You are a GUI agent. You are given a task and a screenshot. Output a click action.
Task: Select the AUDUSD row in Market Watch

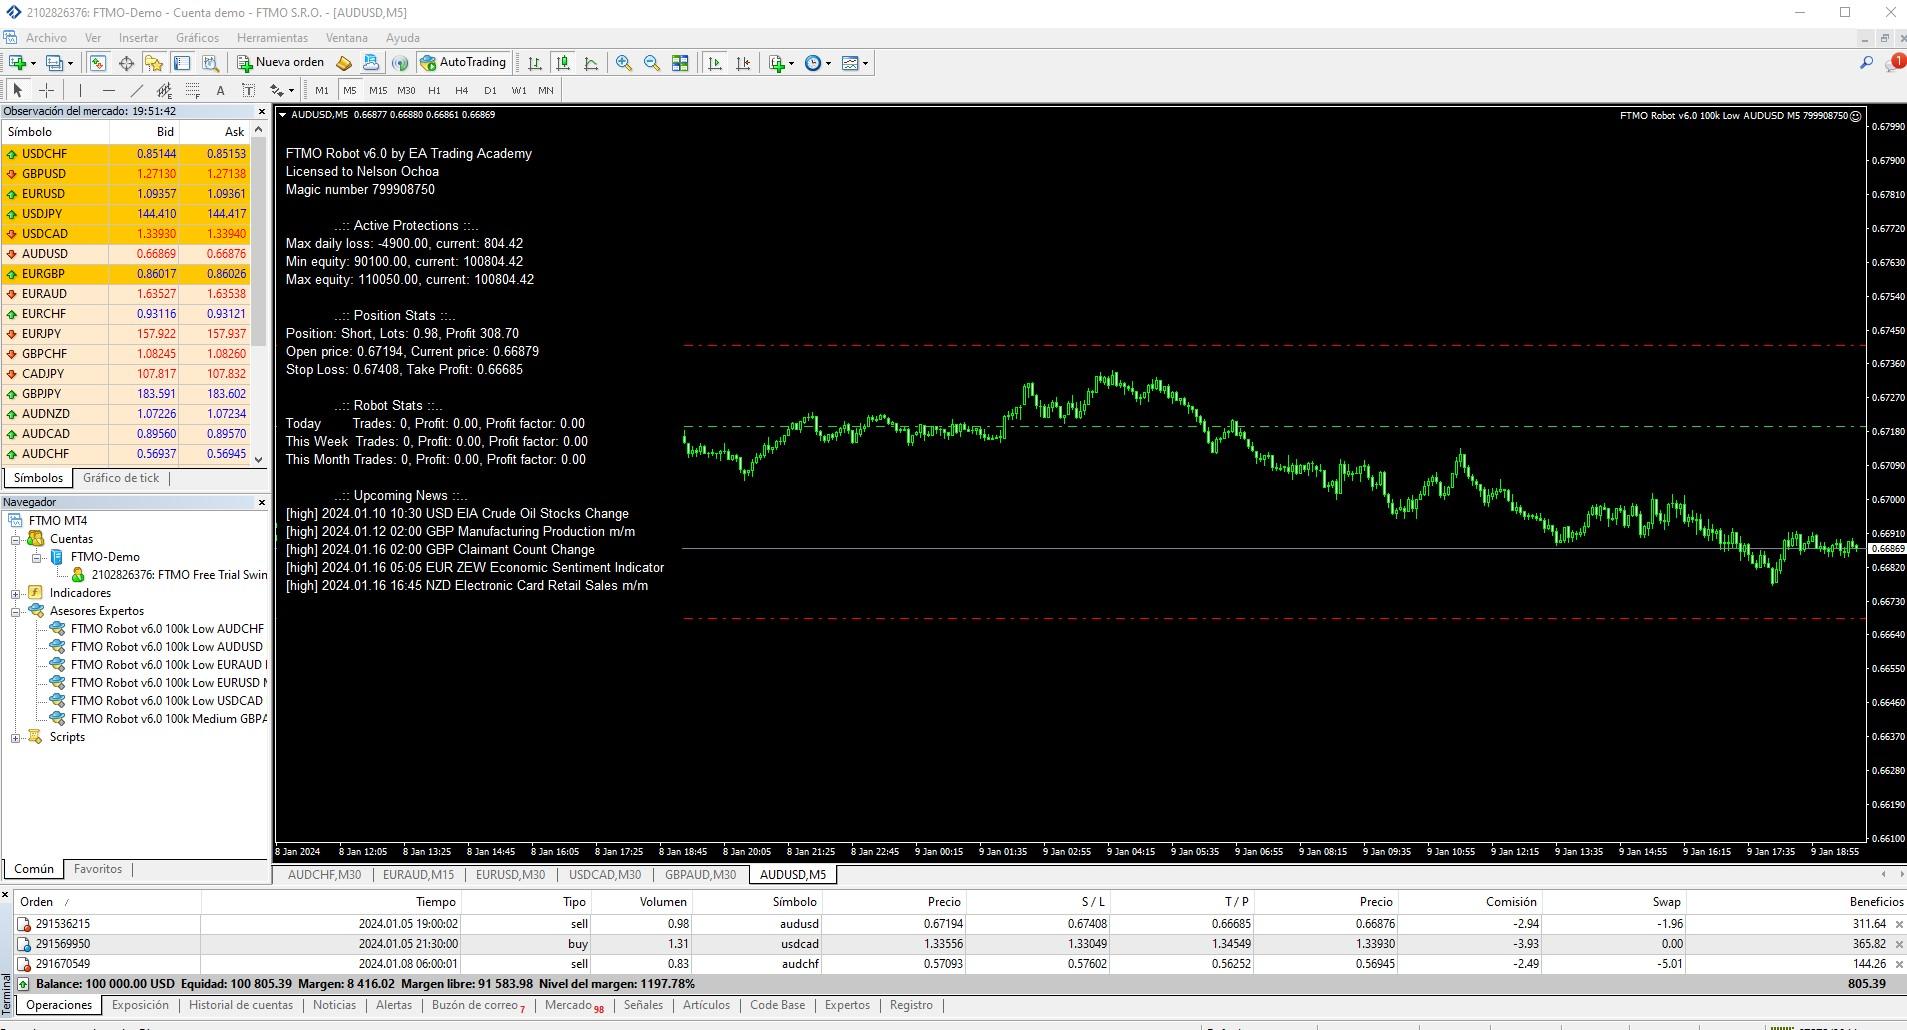pos(125,254)
